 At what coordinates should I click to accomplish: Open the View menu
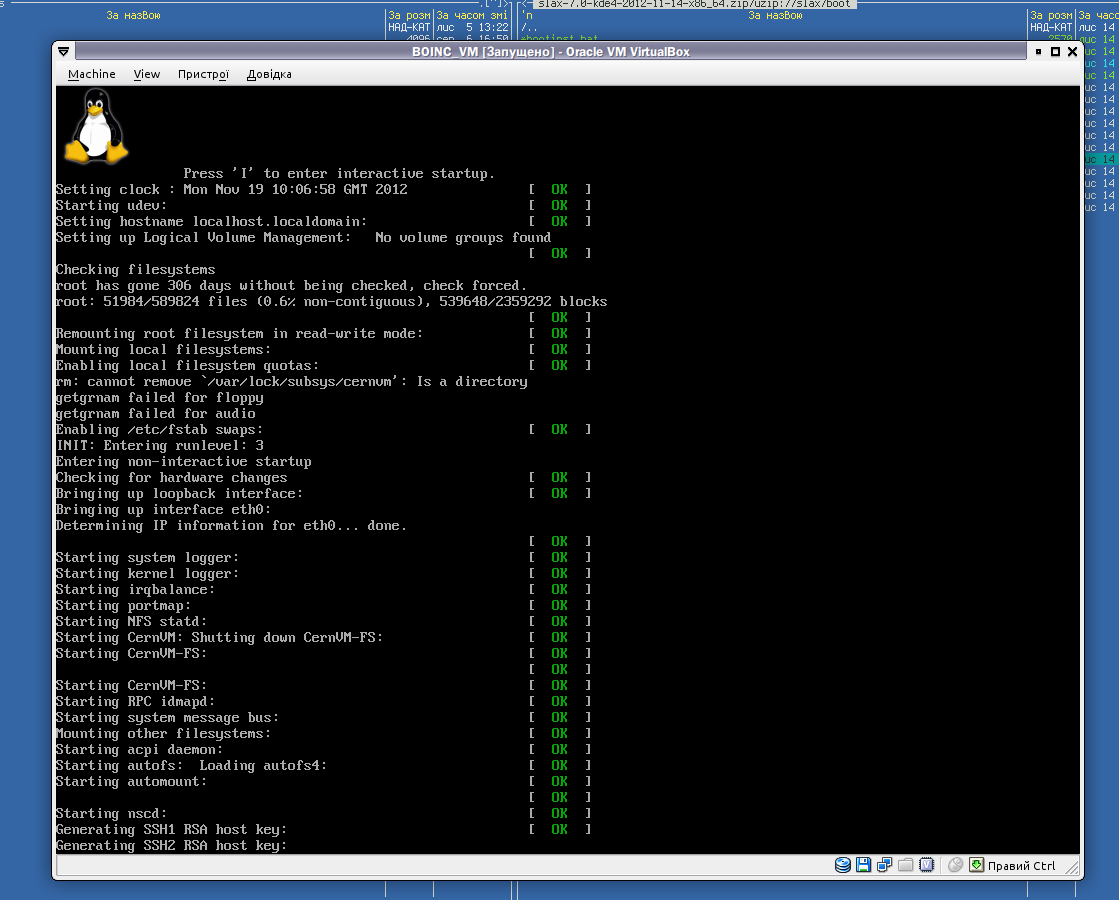click(x=147, y=74)
